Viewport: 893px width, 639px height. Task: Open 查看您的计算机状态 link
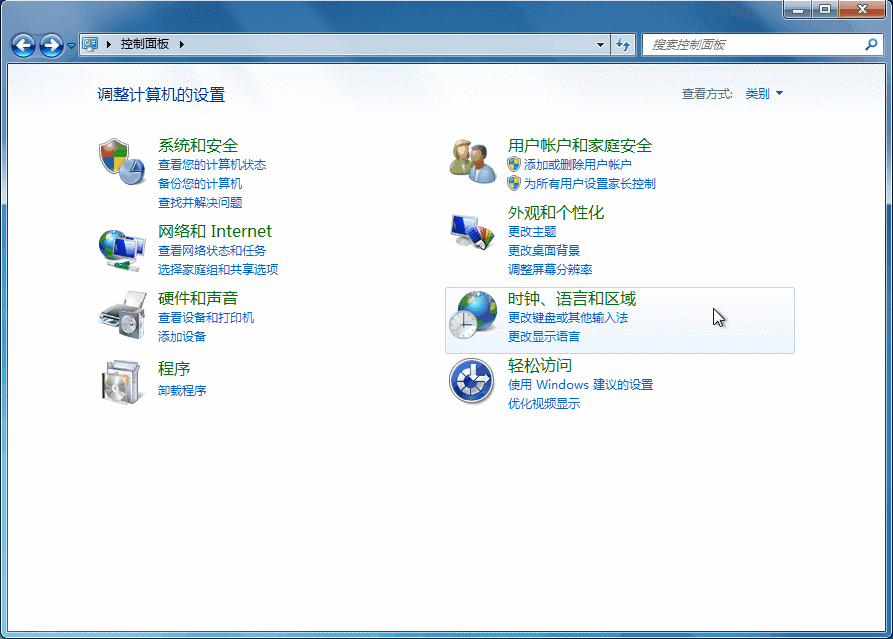click(x=212, y=165)
